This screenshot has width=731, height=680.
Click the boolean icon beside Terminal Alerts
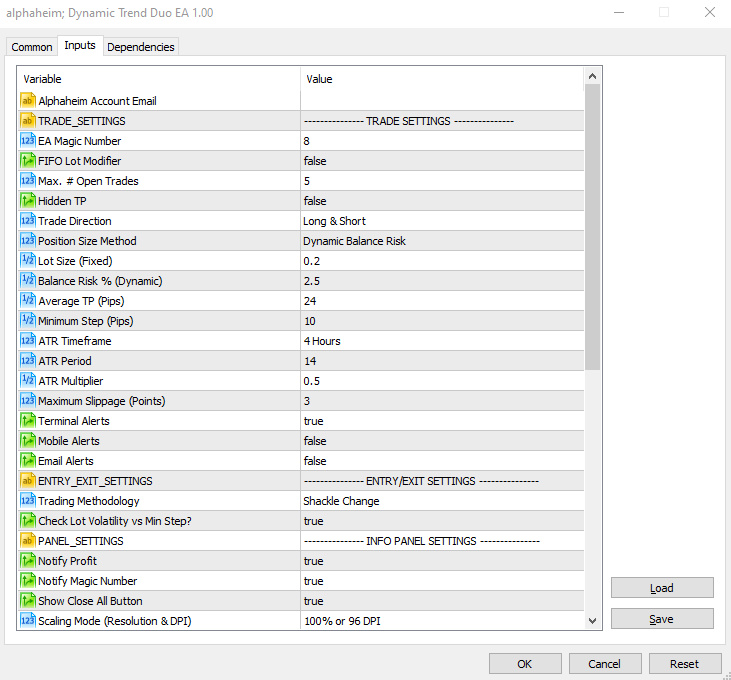(28, 420)
